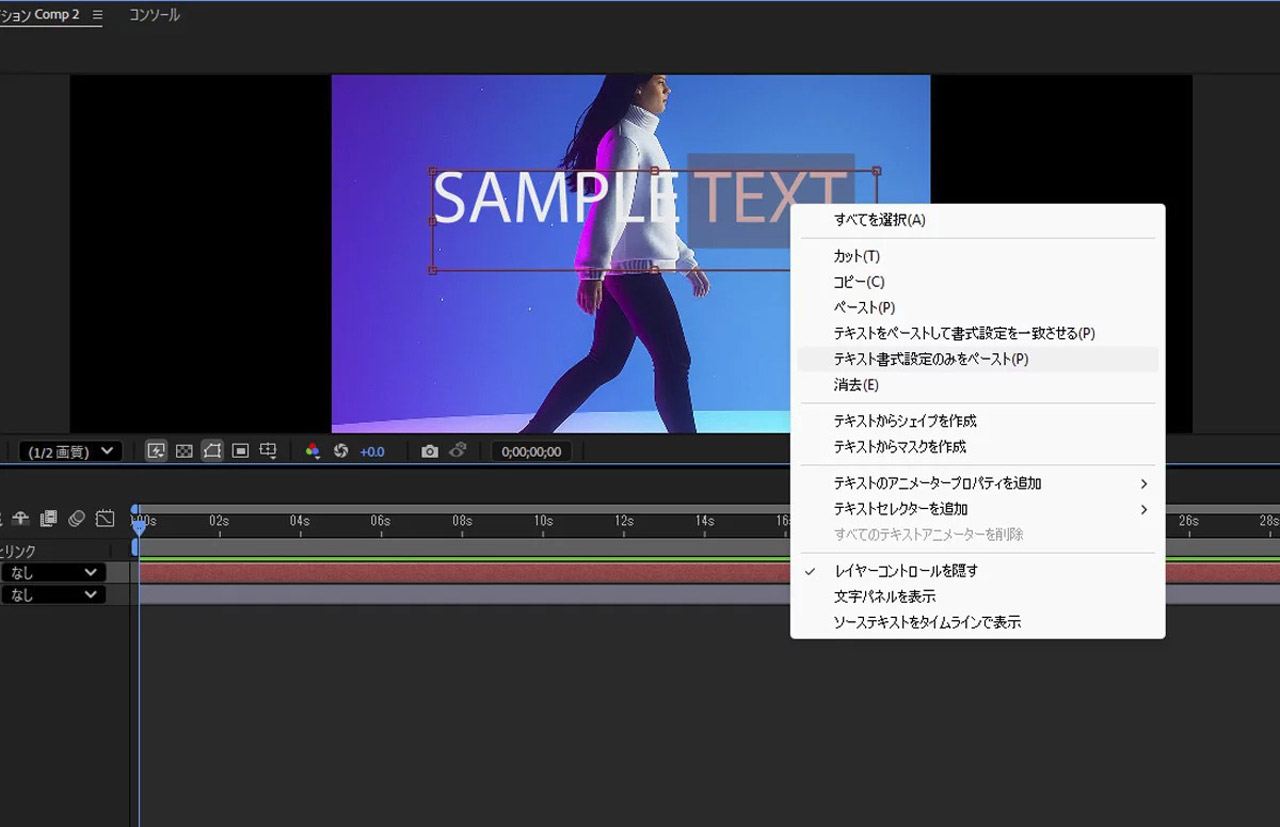Toggle show last snapshot eye icon
The image size is (1280, 827).
point(457,450)
